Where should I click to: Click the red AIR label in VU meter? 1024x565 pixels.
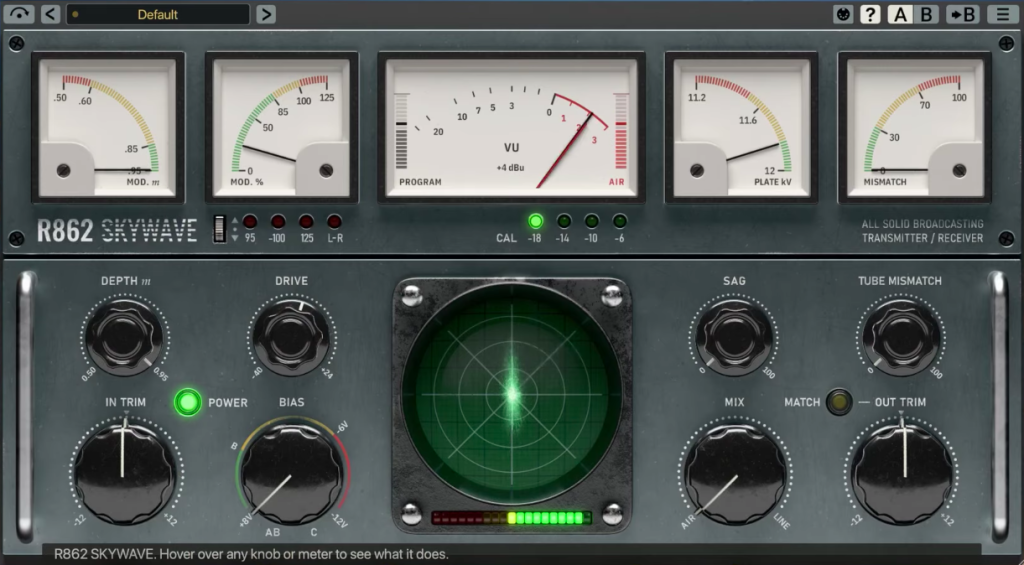[x=616, y=182]
